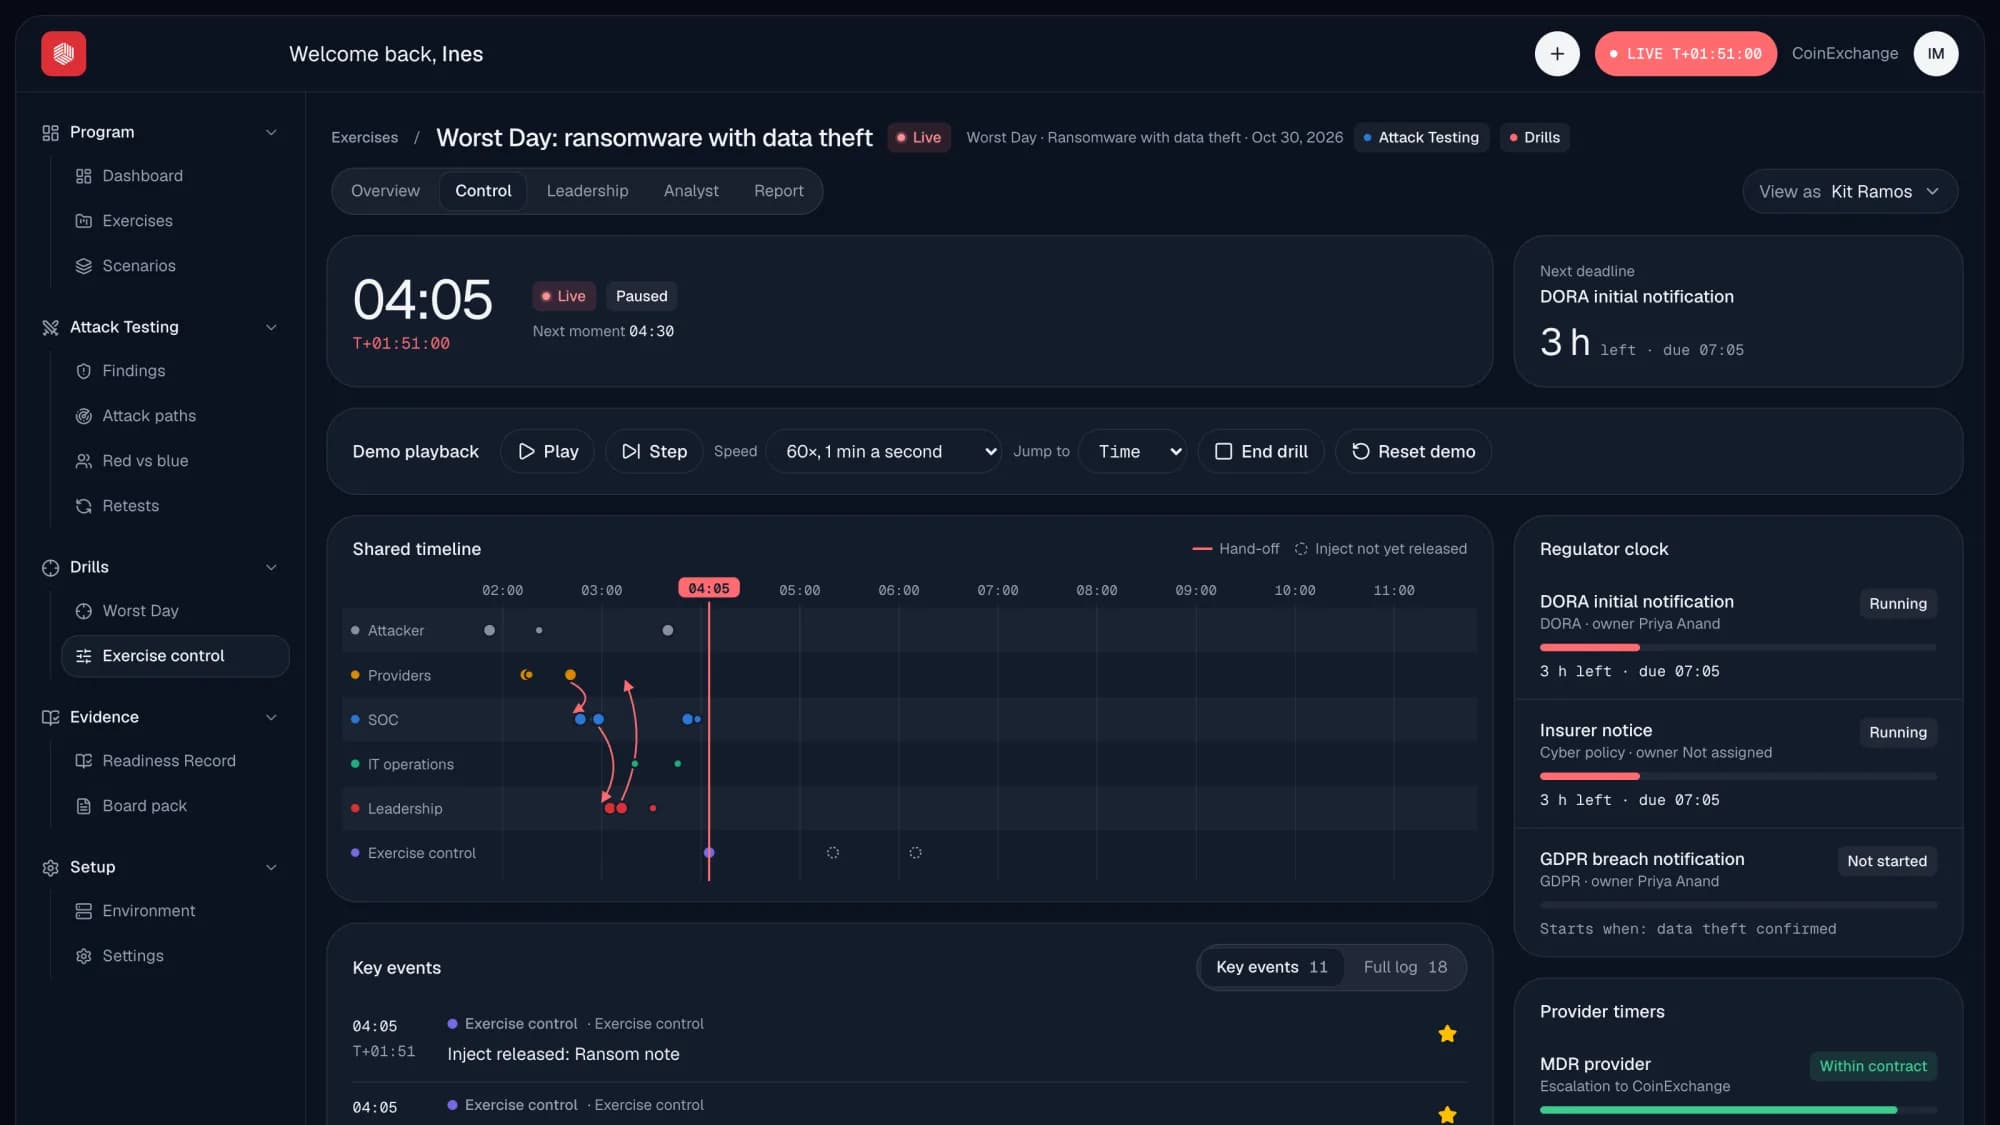This screenshot has height=1125, width=2000.
Task: Click the Exercises breadcrumb link
Action: pos(364,138)
